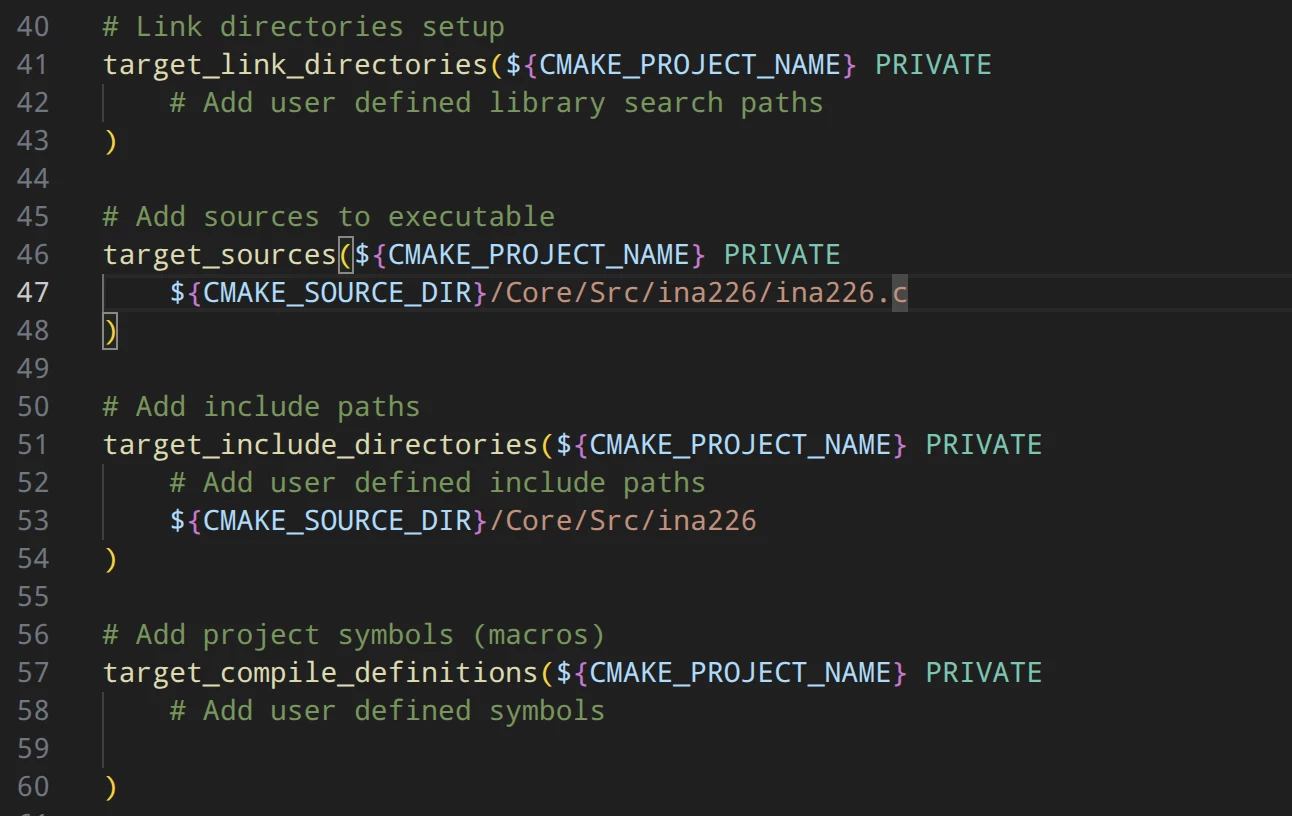Click CMAKE_PROJECT_NAME on line 57
This screenshot has width=1292, height=816.
(740, 672)
